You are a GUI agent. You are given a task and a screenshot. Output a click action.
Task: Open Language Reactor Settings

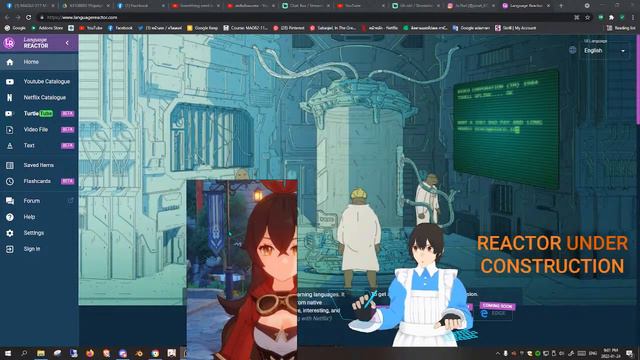click(x=39, y=233)
